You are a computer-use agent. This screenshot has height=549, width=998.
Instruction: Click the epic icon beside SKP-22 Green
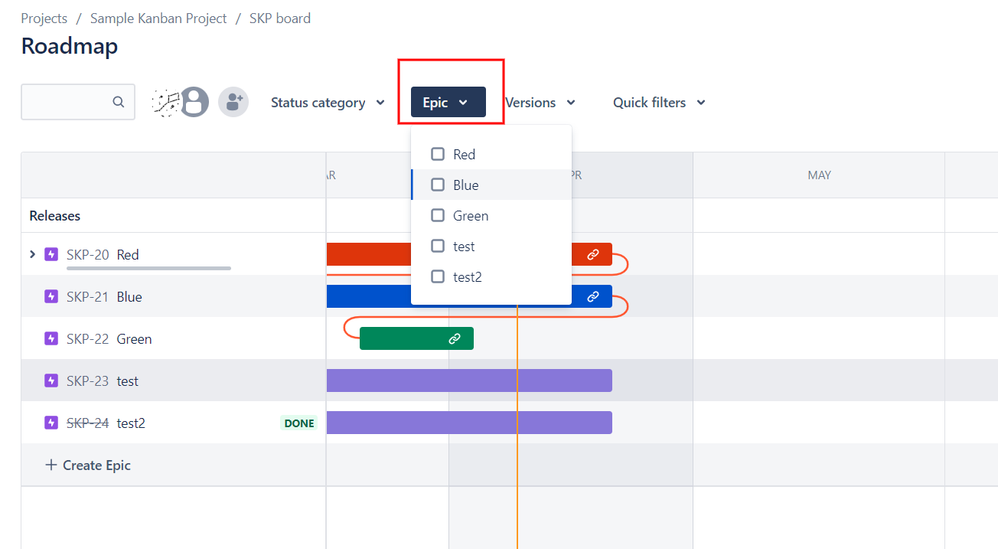(x=52, y=339)
